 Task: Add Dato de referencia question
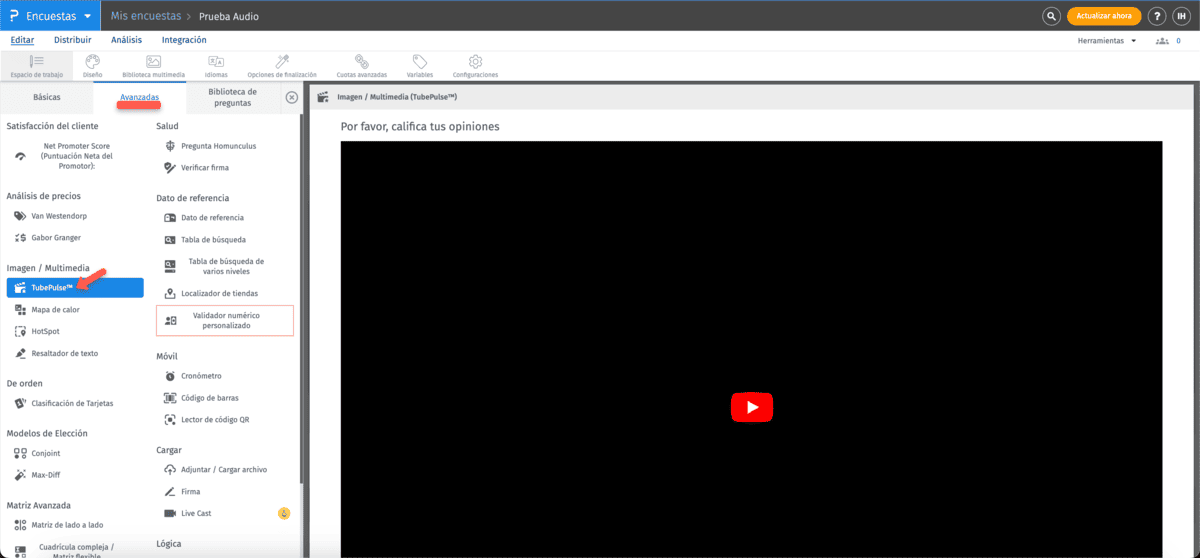click(x=212, y=218)
